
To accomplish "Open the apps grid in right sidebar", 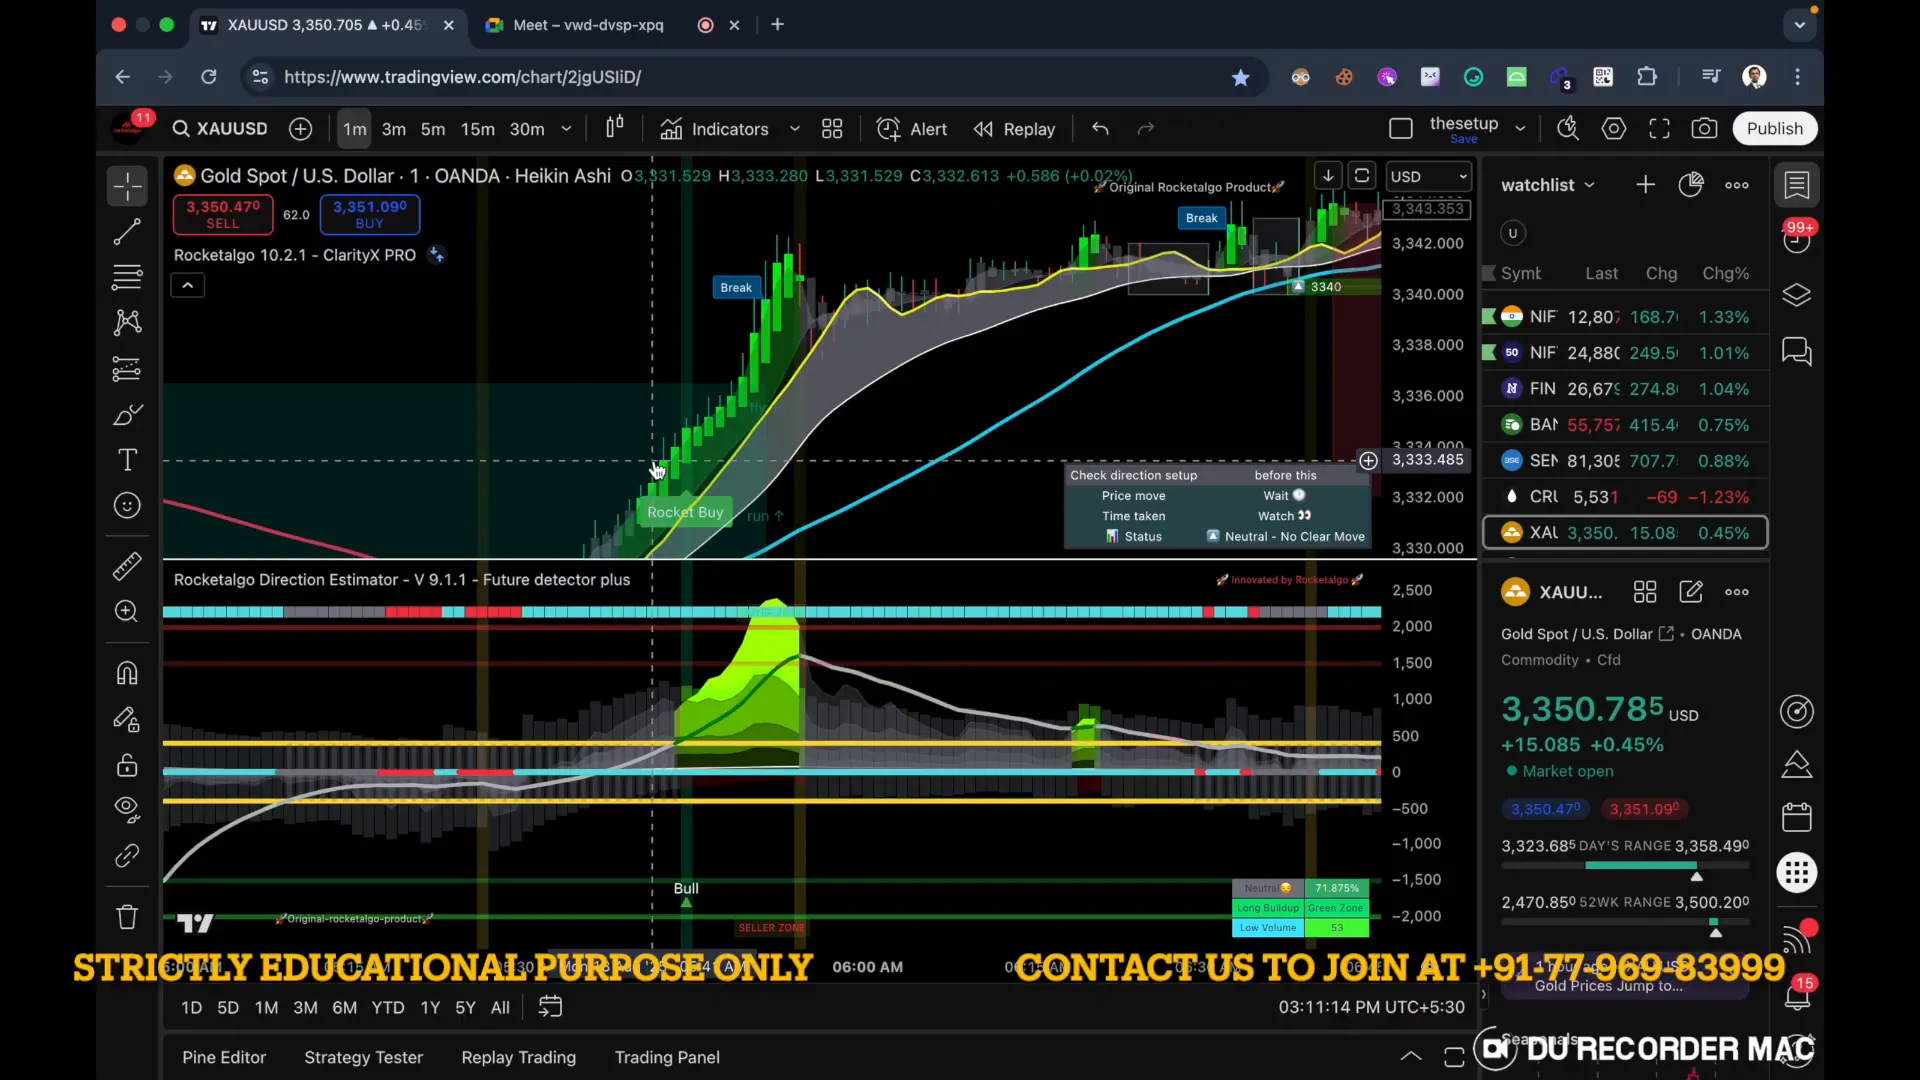I will 1797,872.
